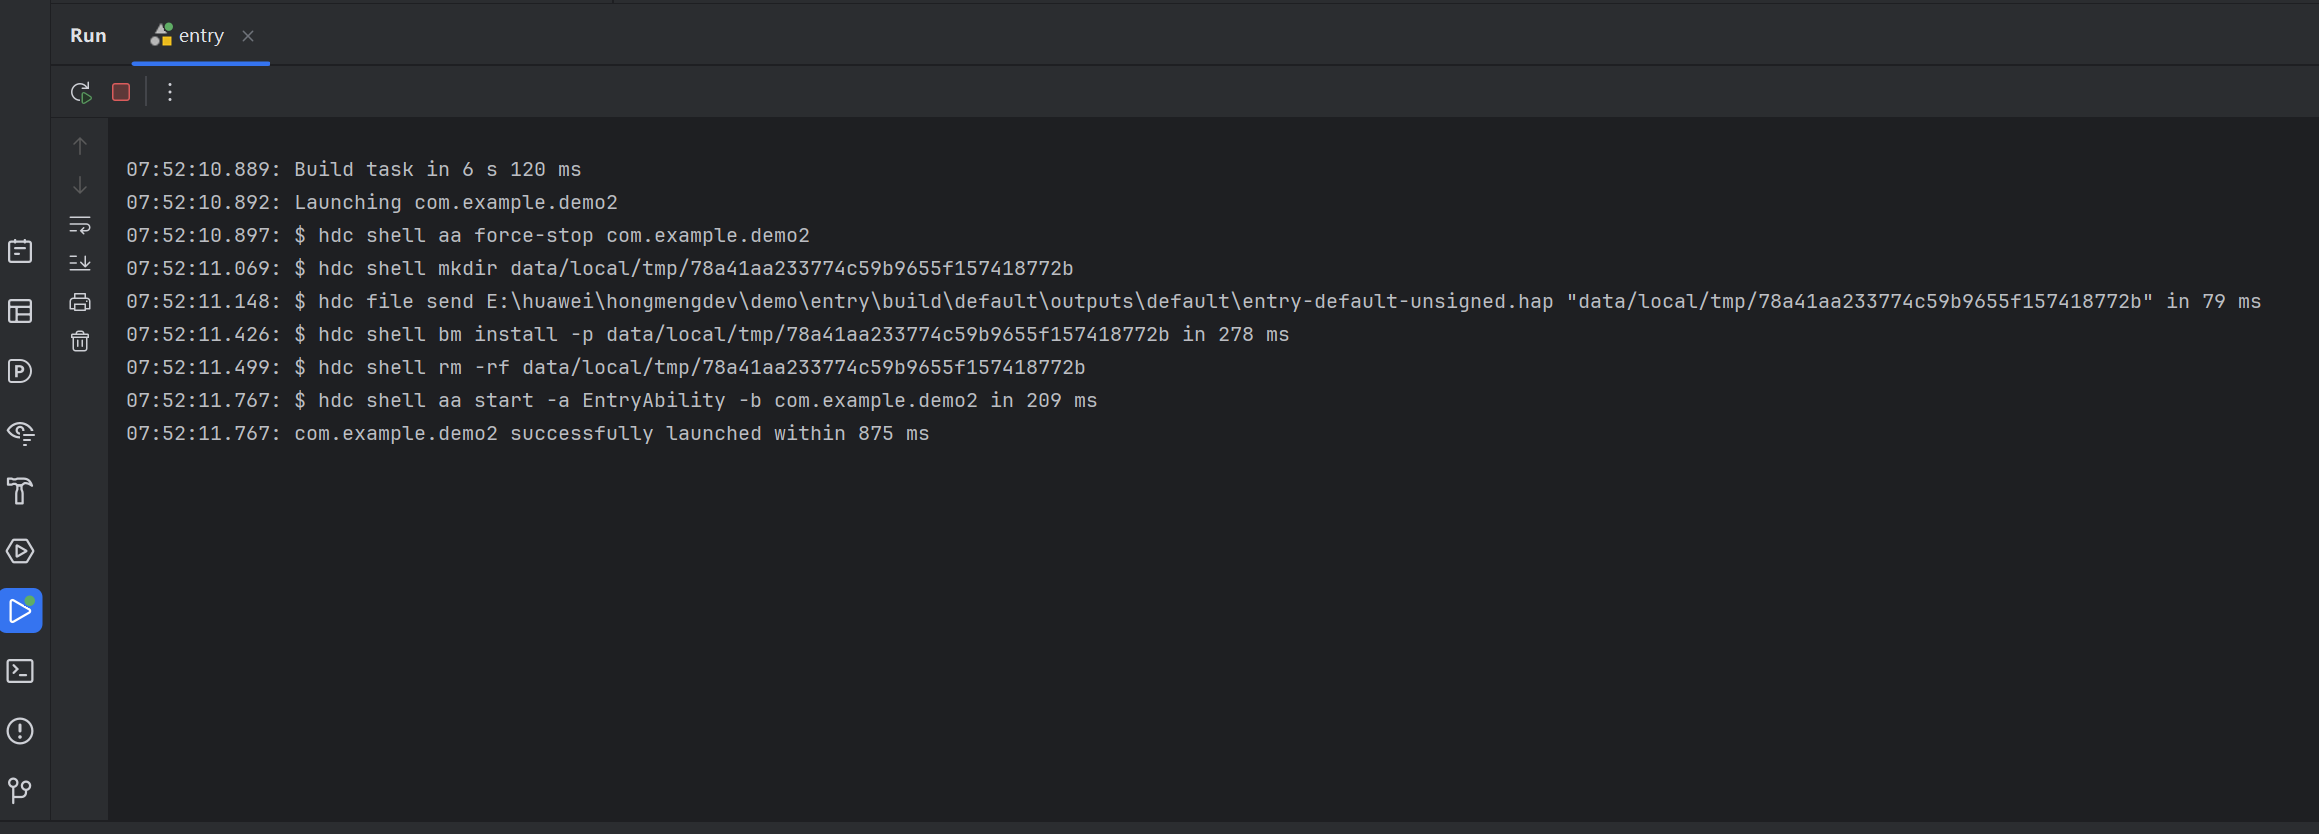Click the 'Launching com.example.demo2' line
Screen dimensions: 2319x834
pos(372,202)
